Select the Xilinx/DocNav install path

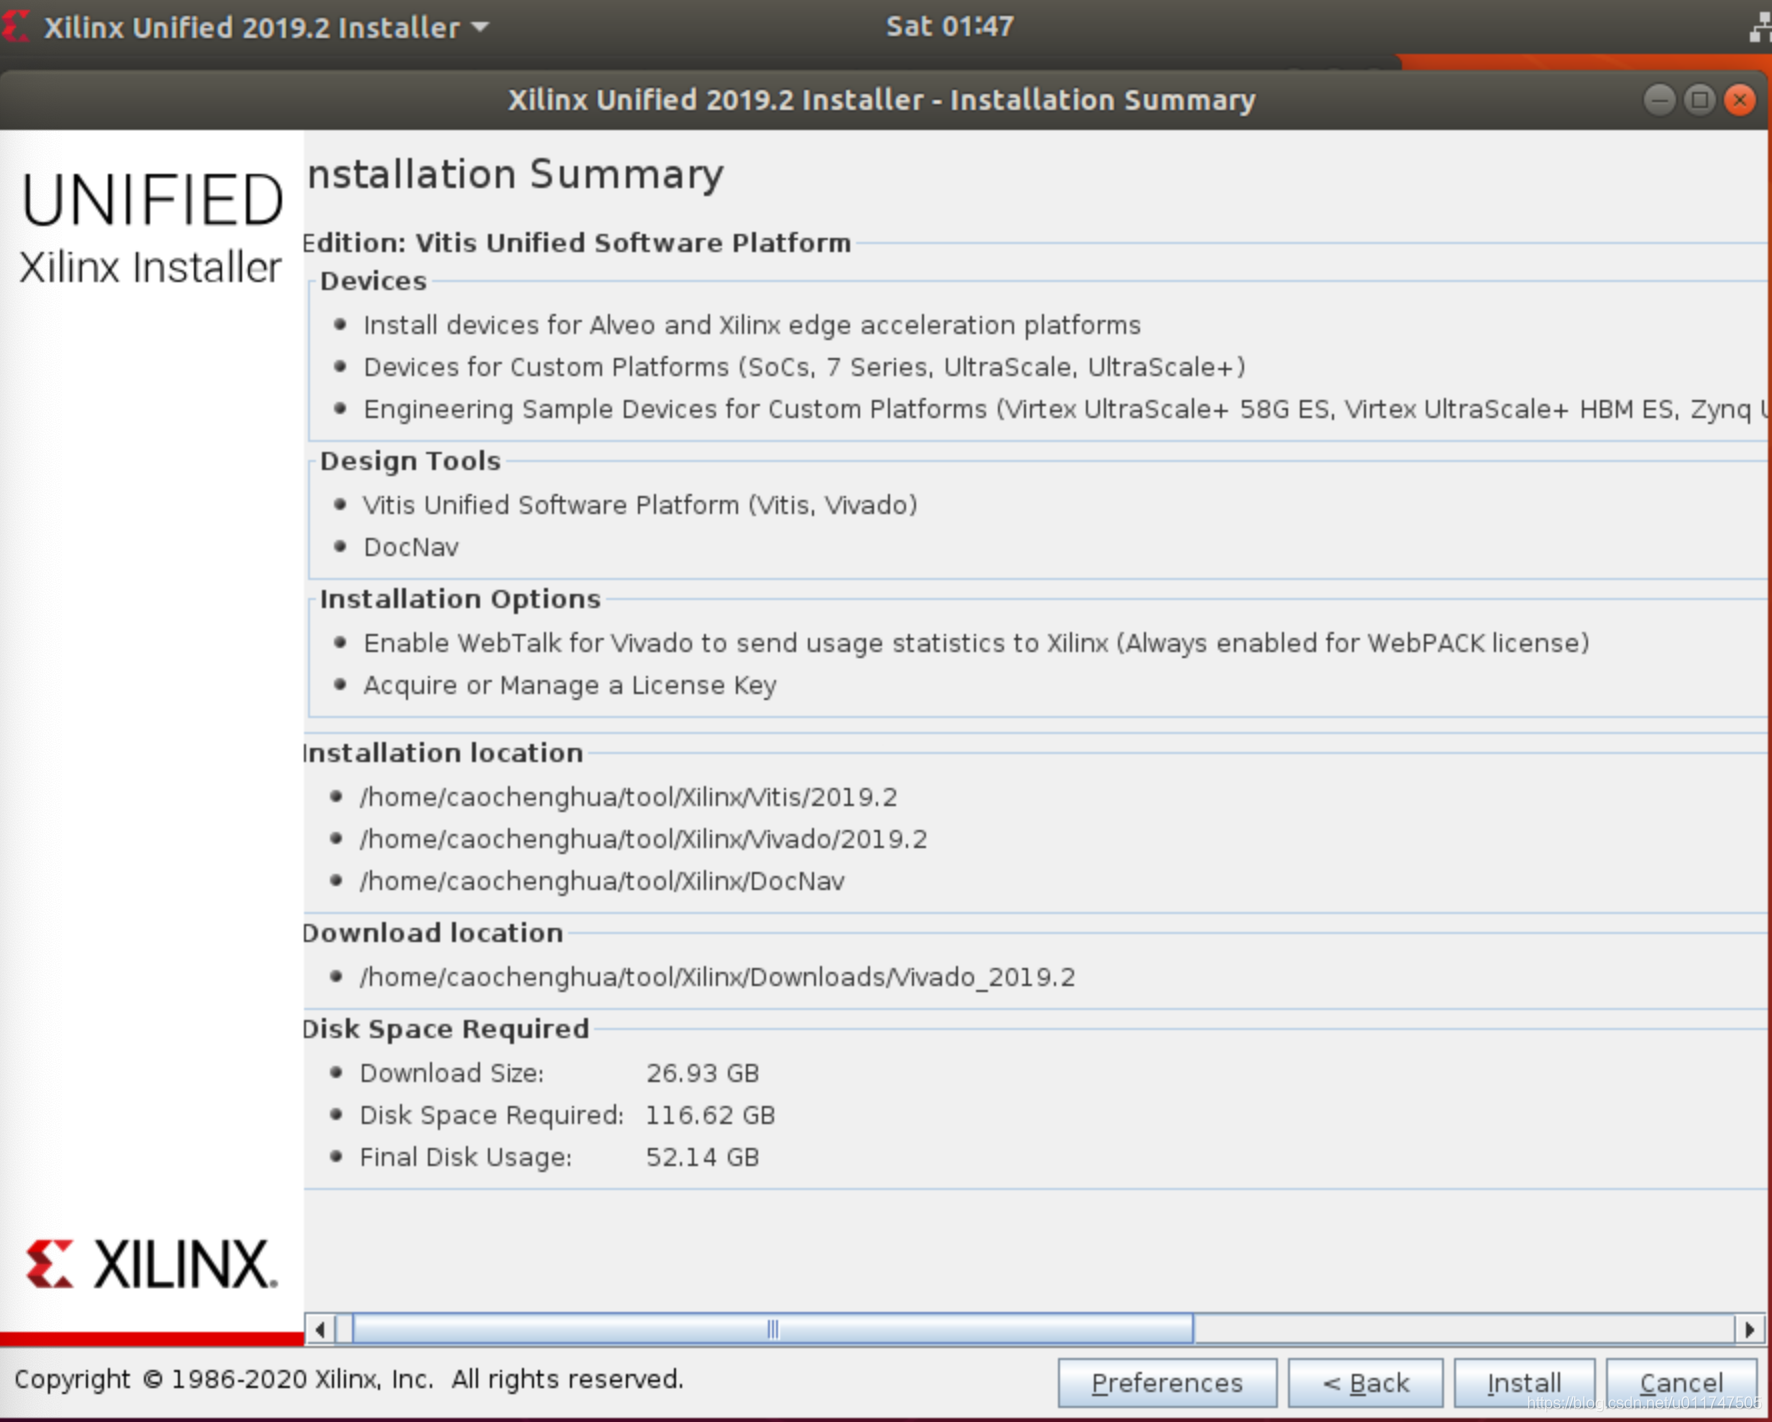point(603,881)
